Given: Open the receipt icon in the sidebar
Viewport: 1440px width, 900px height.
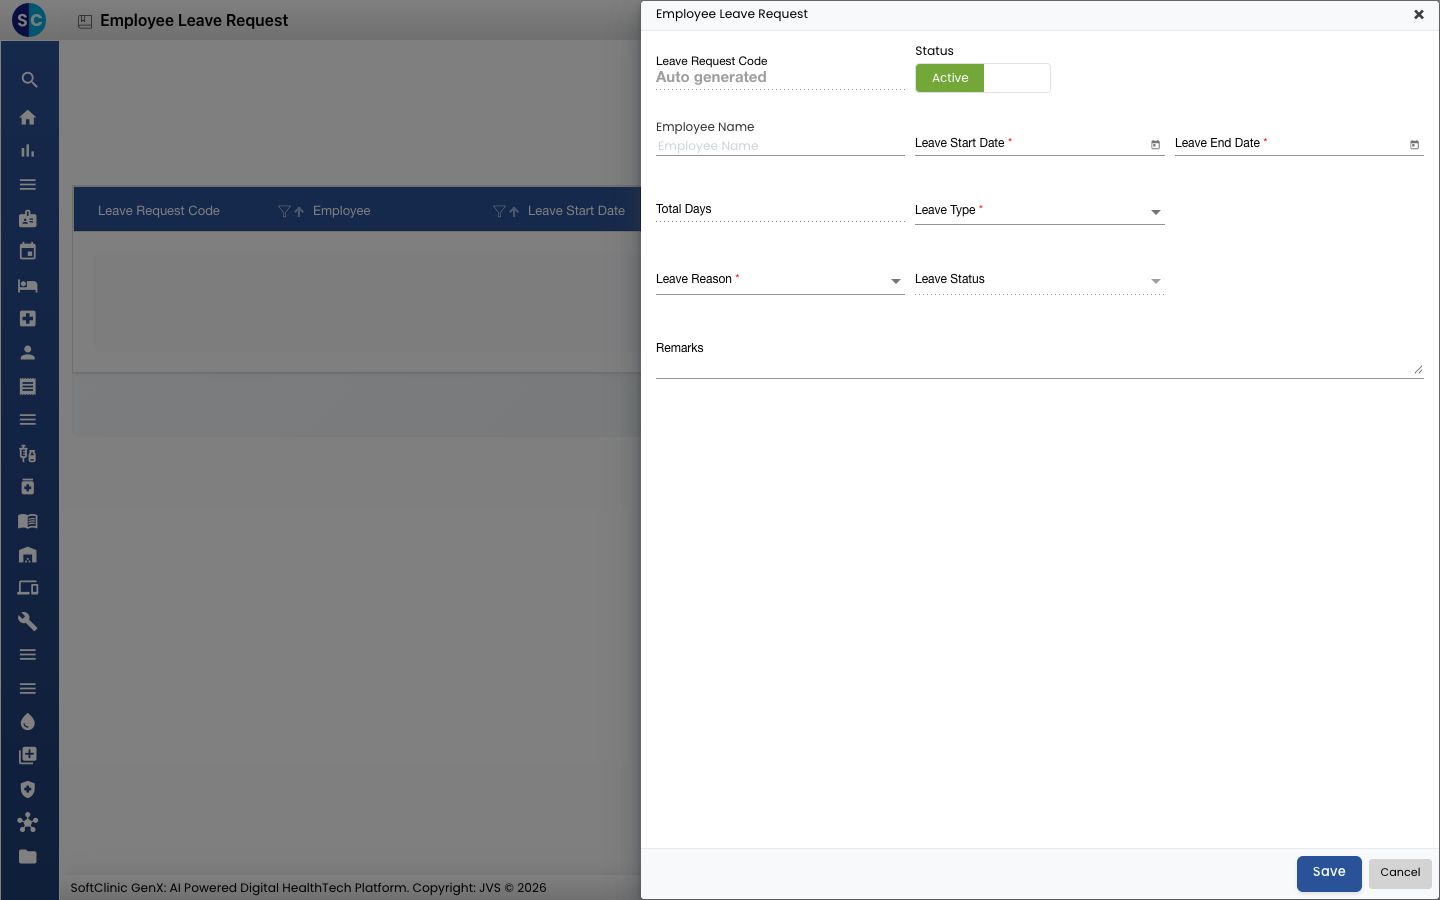Looking at the screenshot, I should click(x=28, y=386).
